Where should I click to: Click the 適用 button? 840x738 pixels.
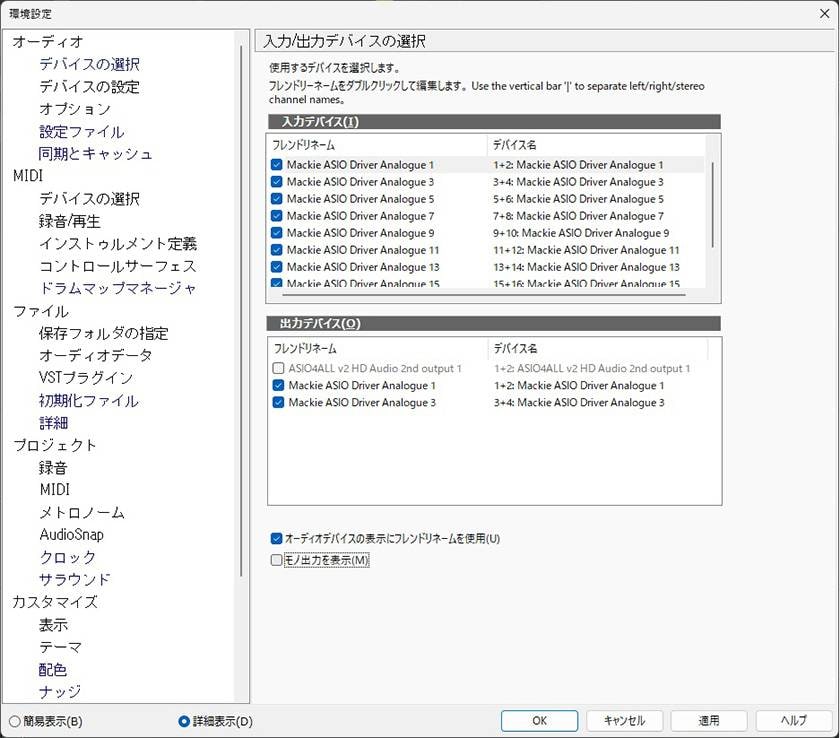pos(708,720)
